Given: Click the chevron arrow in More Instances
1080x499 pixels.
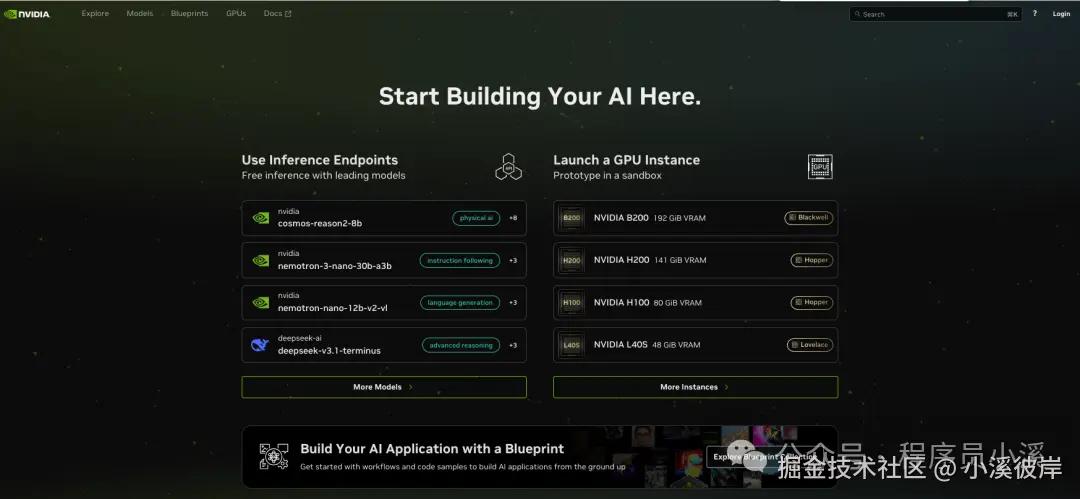Looking at the screenshot, I should [727, 387].
